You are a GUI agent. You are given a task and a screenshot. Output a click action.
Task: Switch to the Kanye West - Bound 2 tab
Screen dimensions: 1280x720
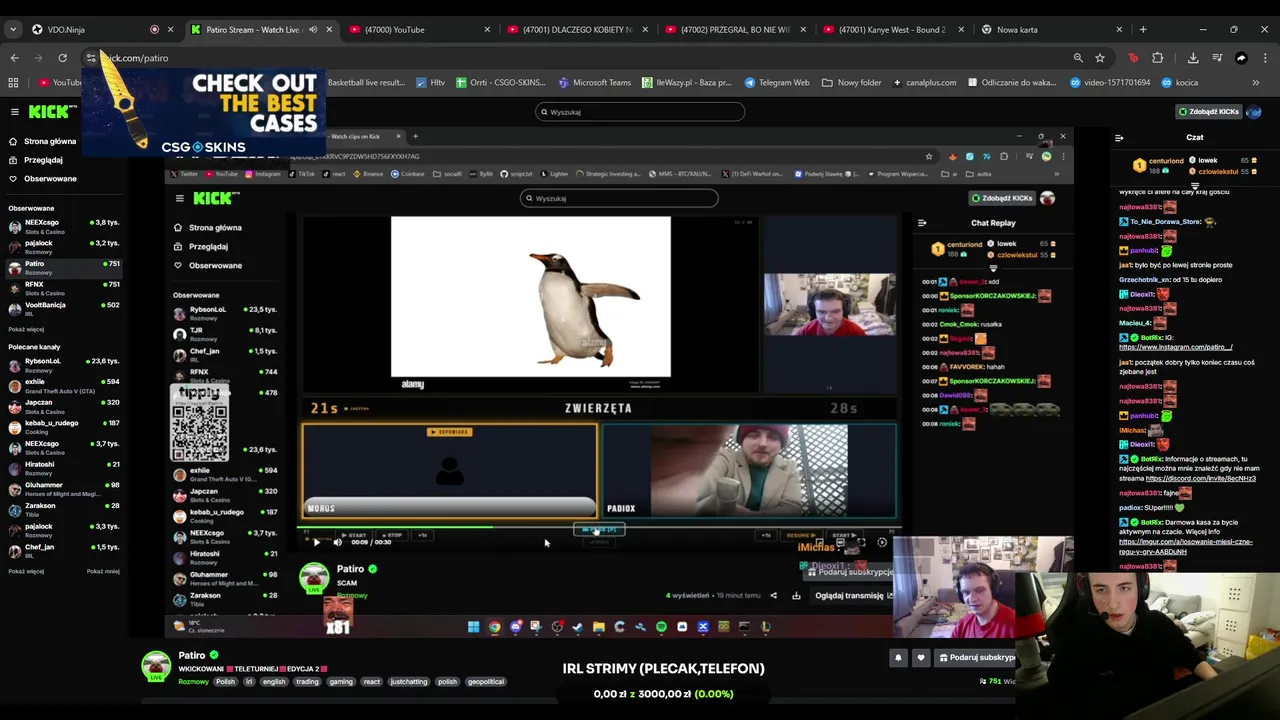tap(890, 30)
